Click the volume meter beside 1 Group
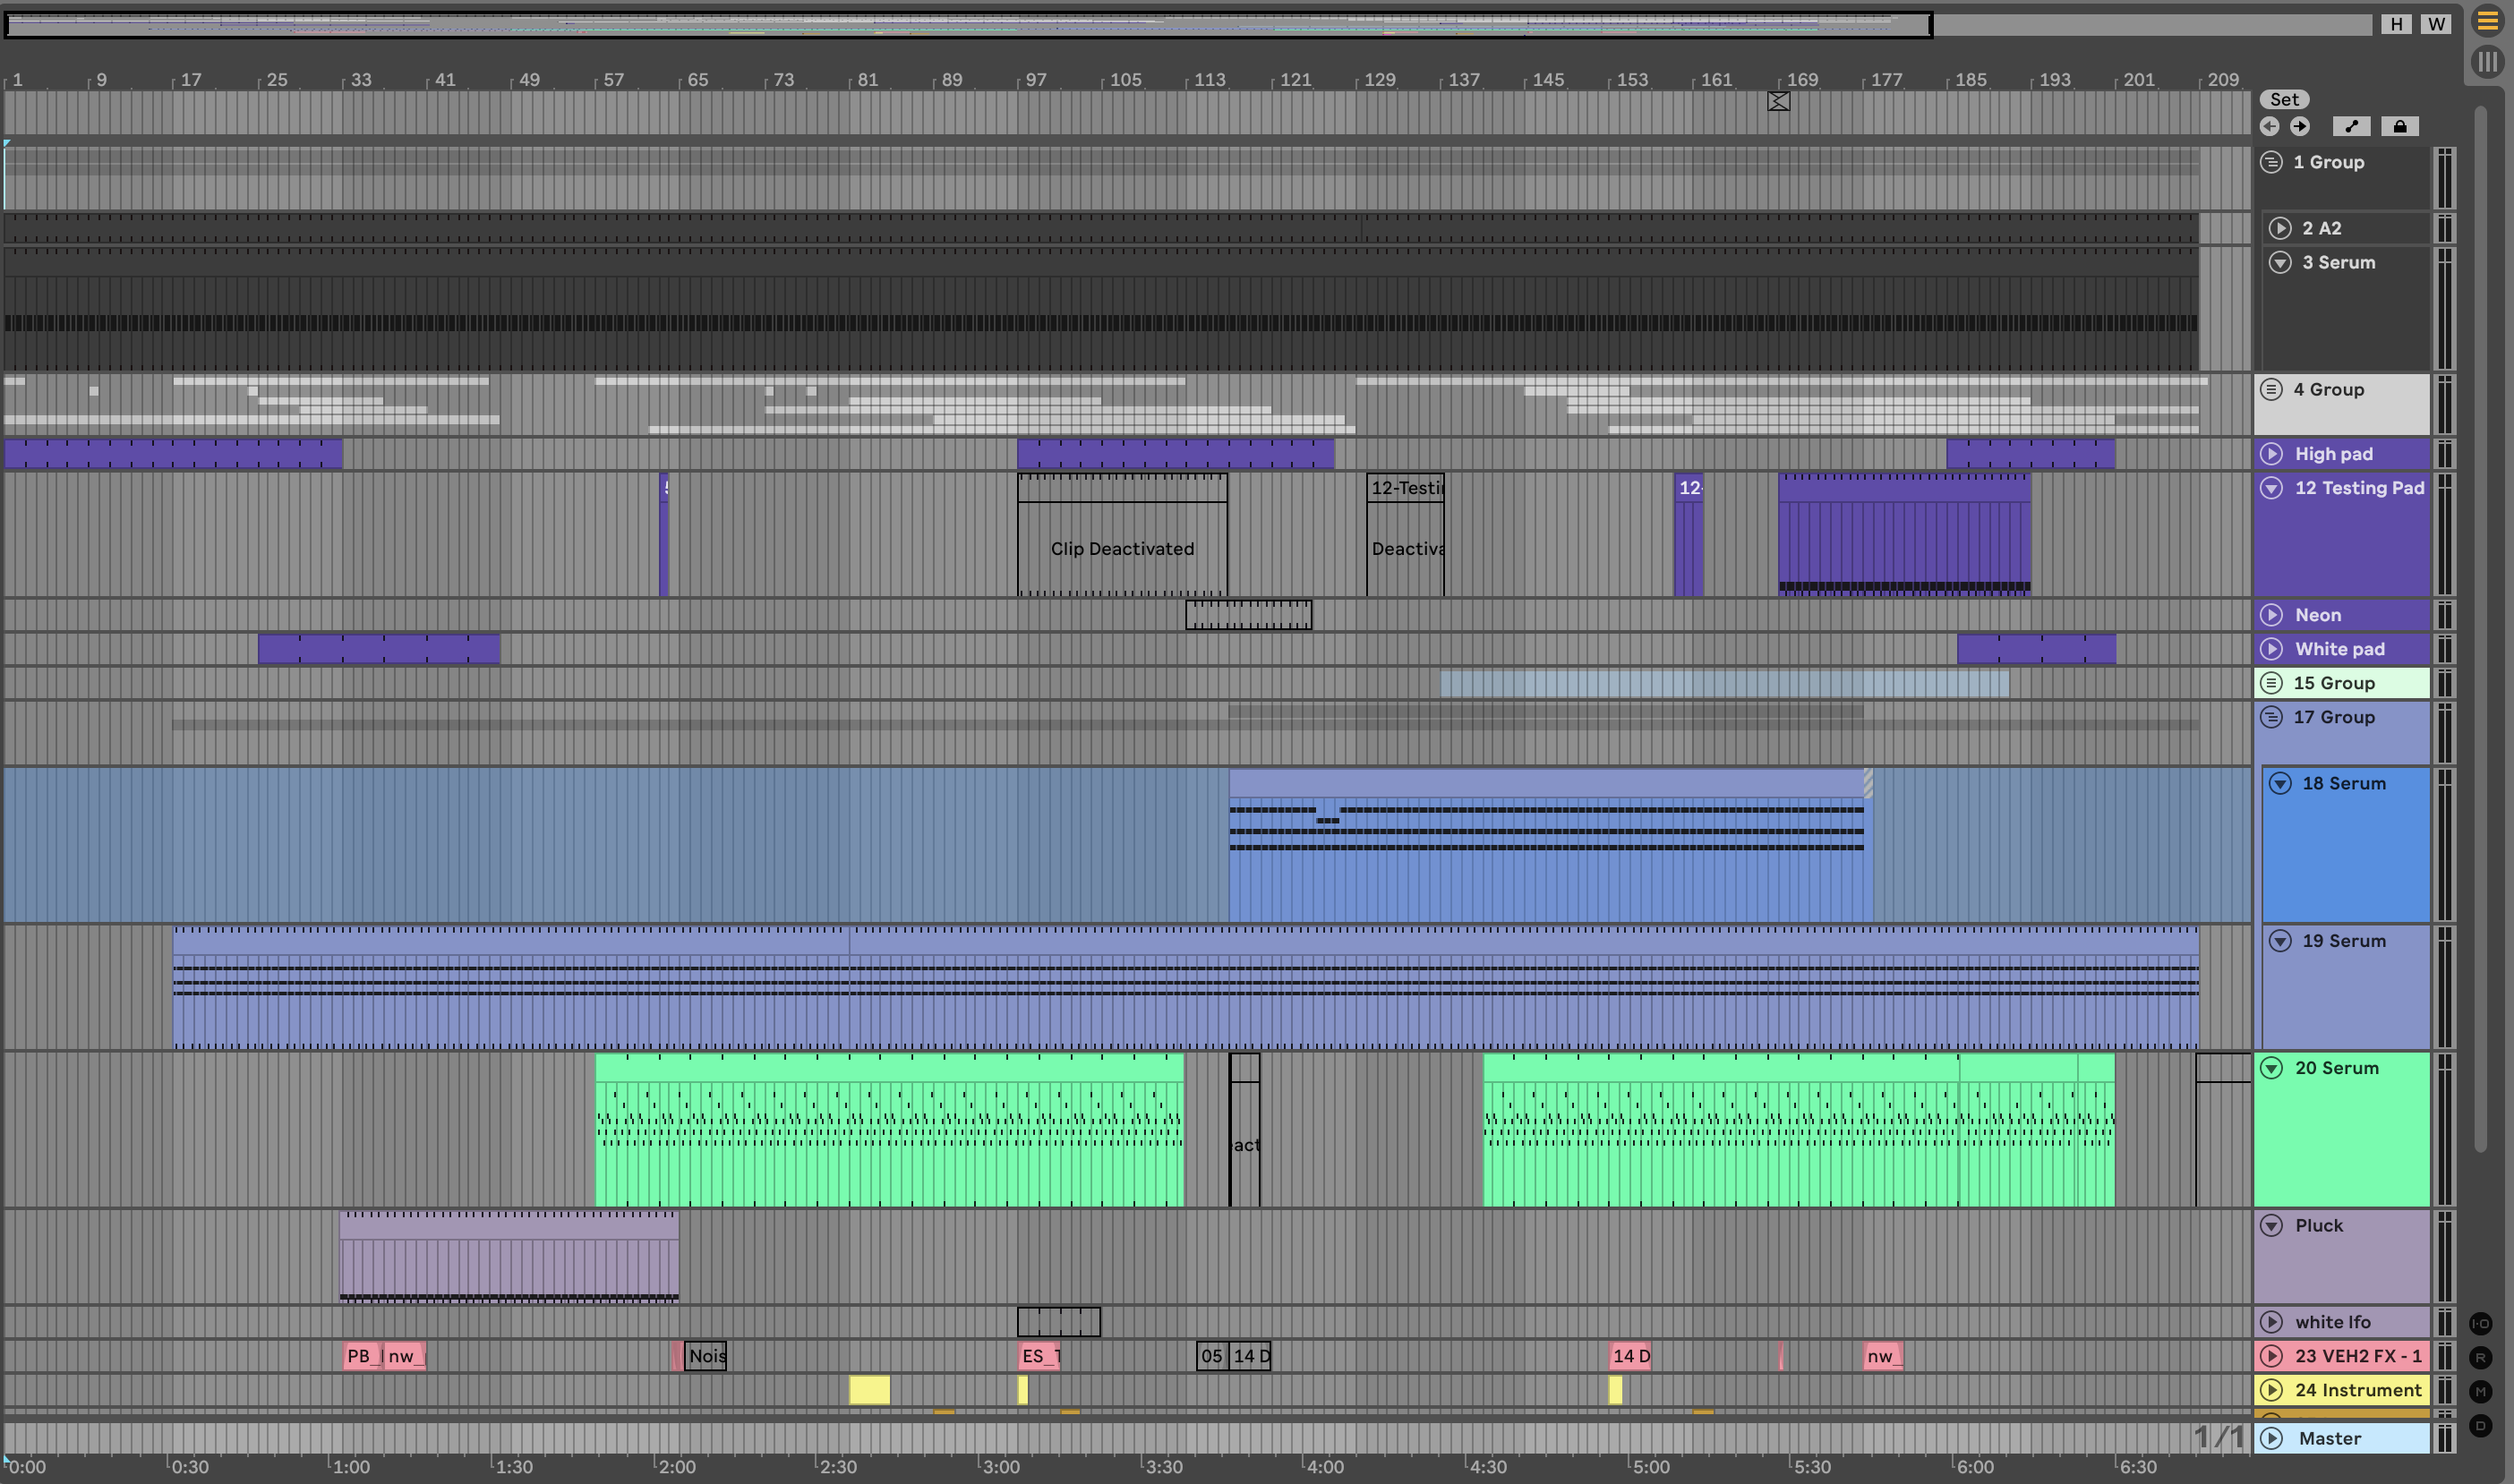2514x1484 pixels. (x=2444, y=178)
